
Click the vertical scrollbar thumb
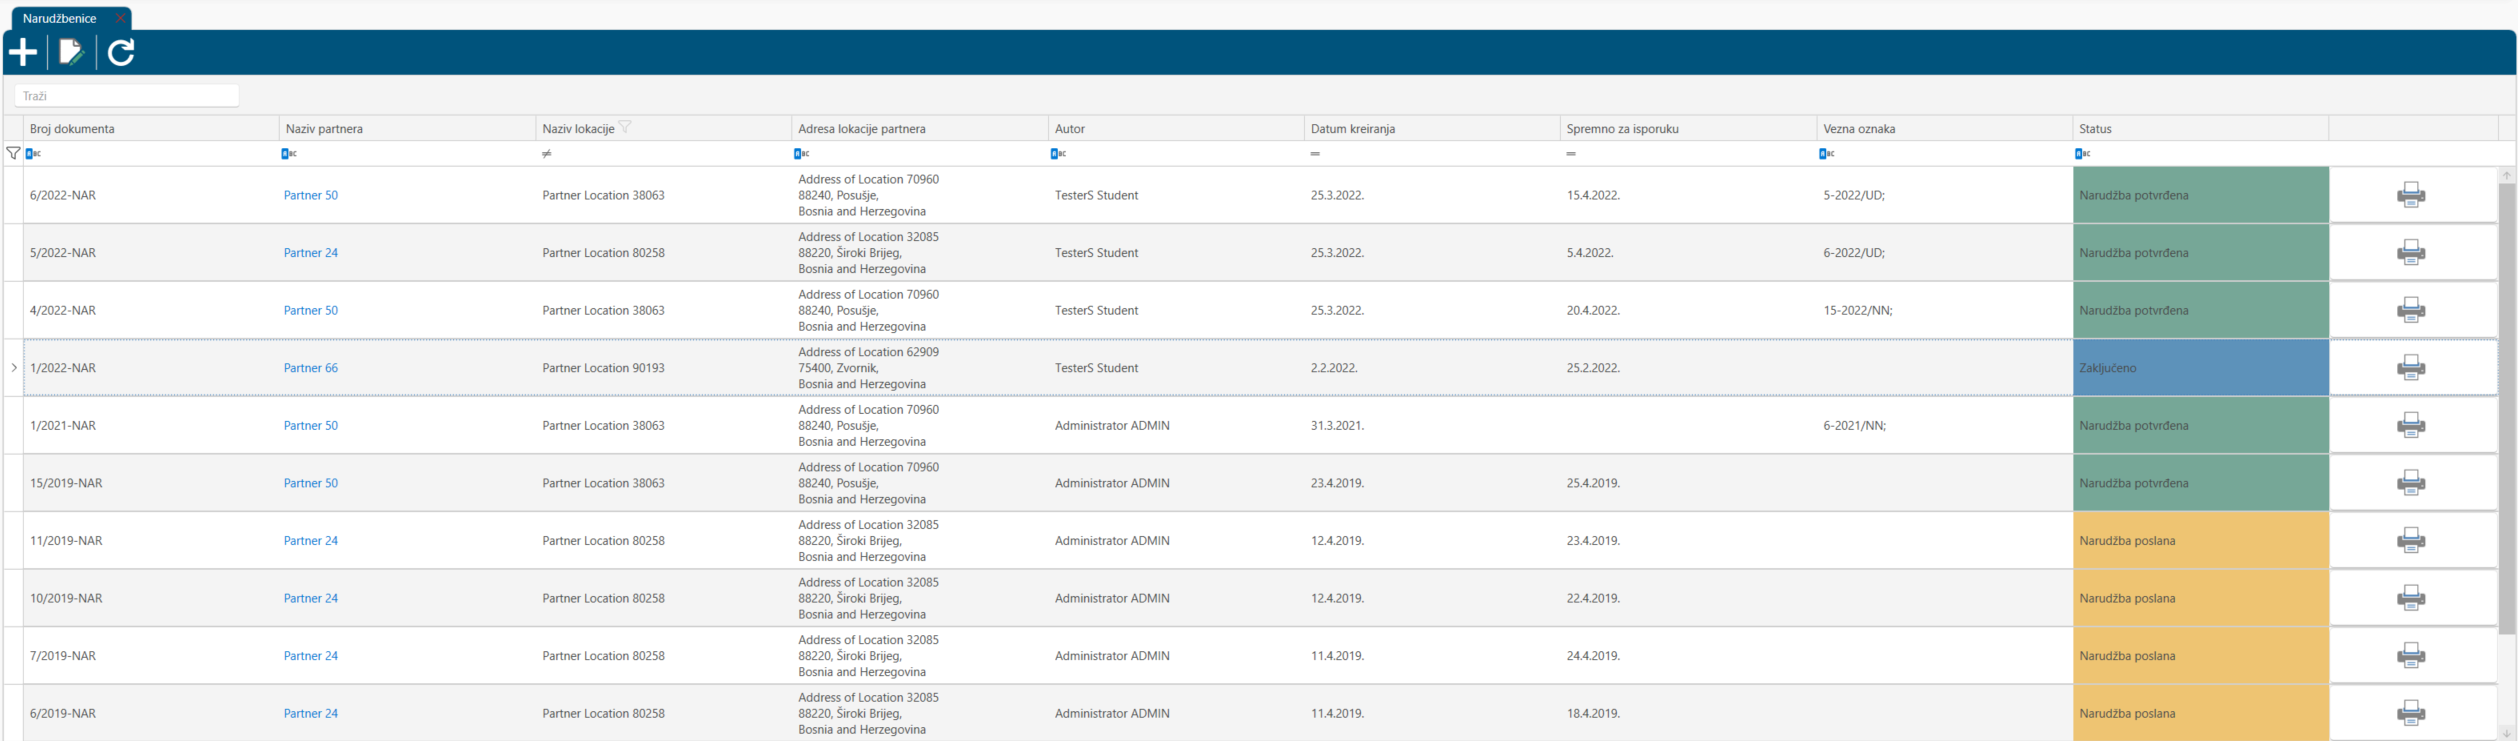2506,408
